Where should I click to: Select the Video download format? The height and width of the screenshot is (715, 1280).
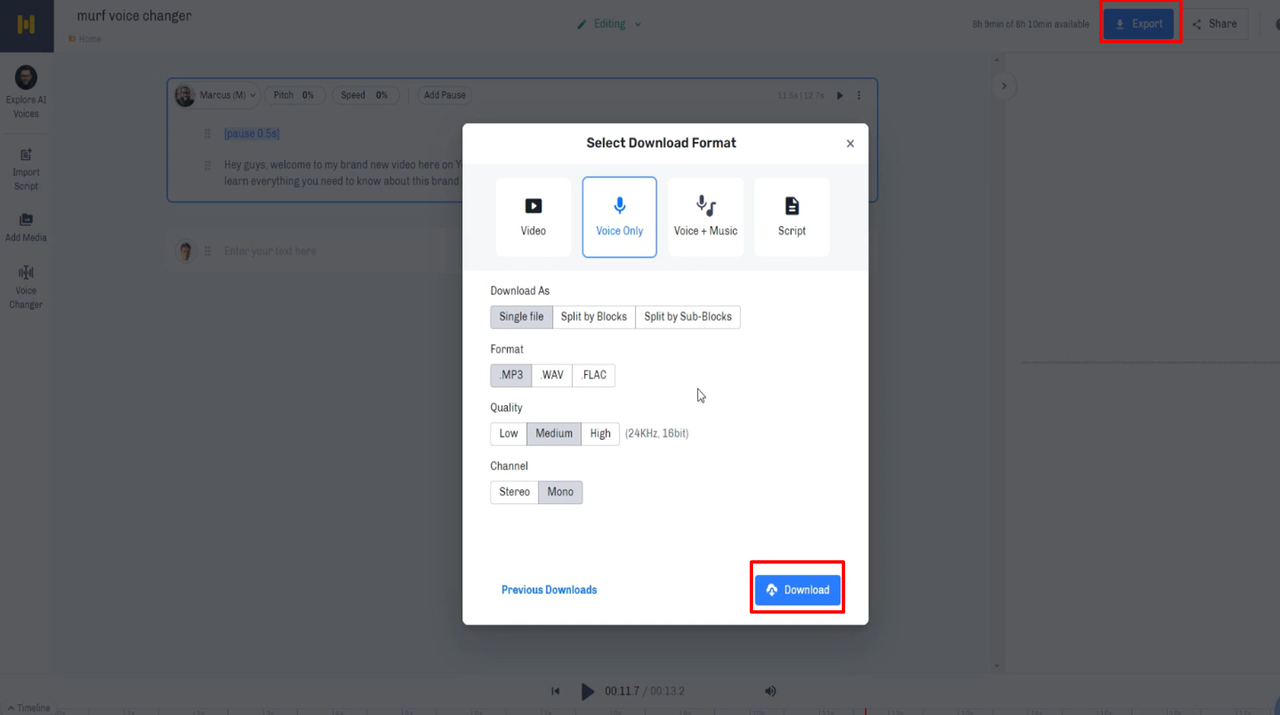click(533, 217)
